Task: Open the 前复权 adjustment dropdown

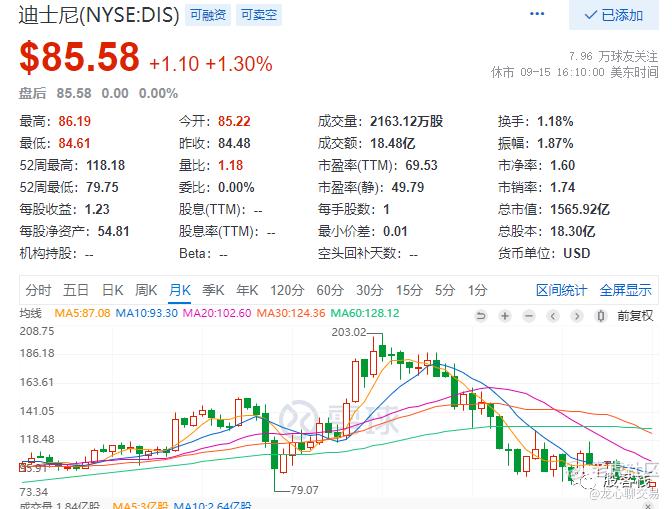Action: pyautogui.click(x=635, y=316)
